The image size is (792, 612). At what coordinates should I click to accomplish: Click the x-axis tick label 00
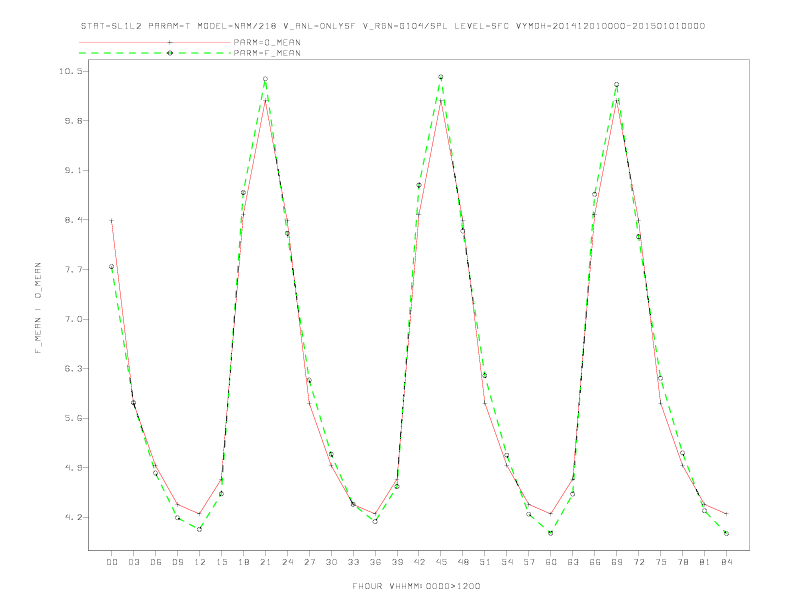point(112,562)
